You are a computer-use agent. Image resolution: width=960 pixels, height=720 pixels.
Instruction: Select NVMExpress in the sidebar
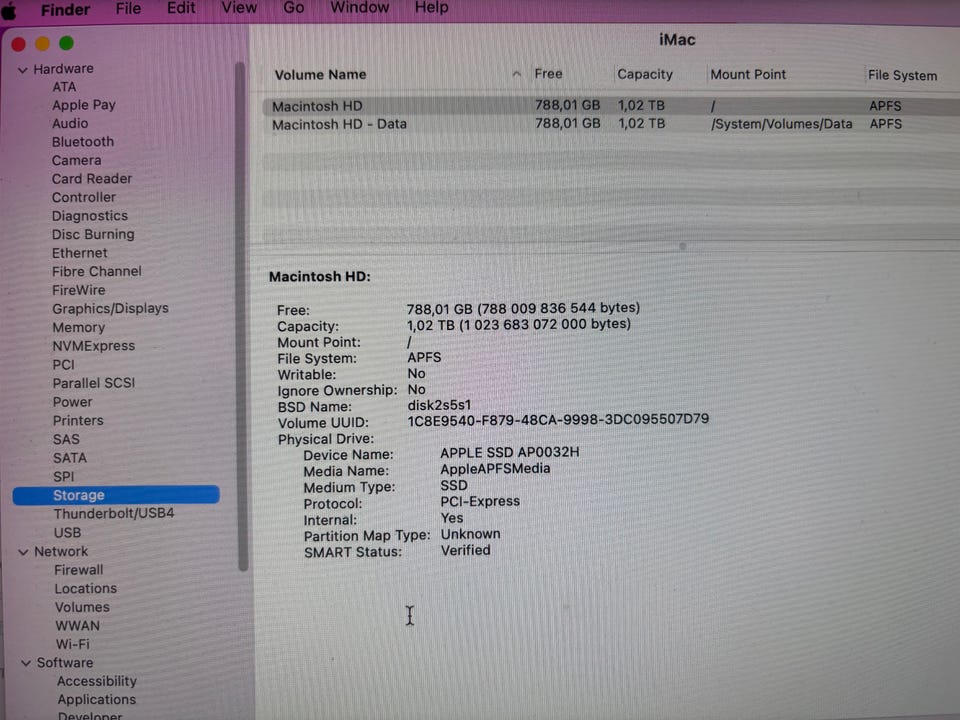[x=94, y=346]
